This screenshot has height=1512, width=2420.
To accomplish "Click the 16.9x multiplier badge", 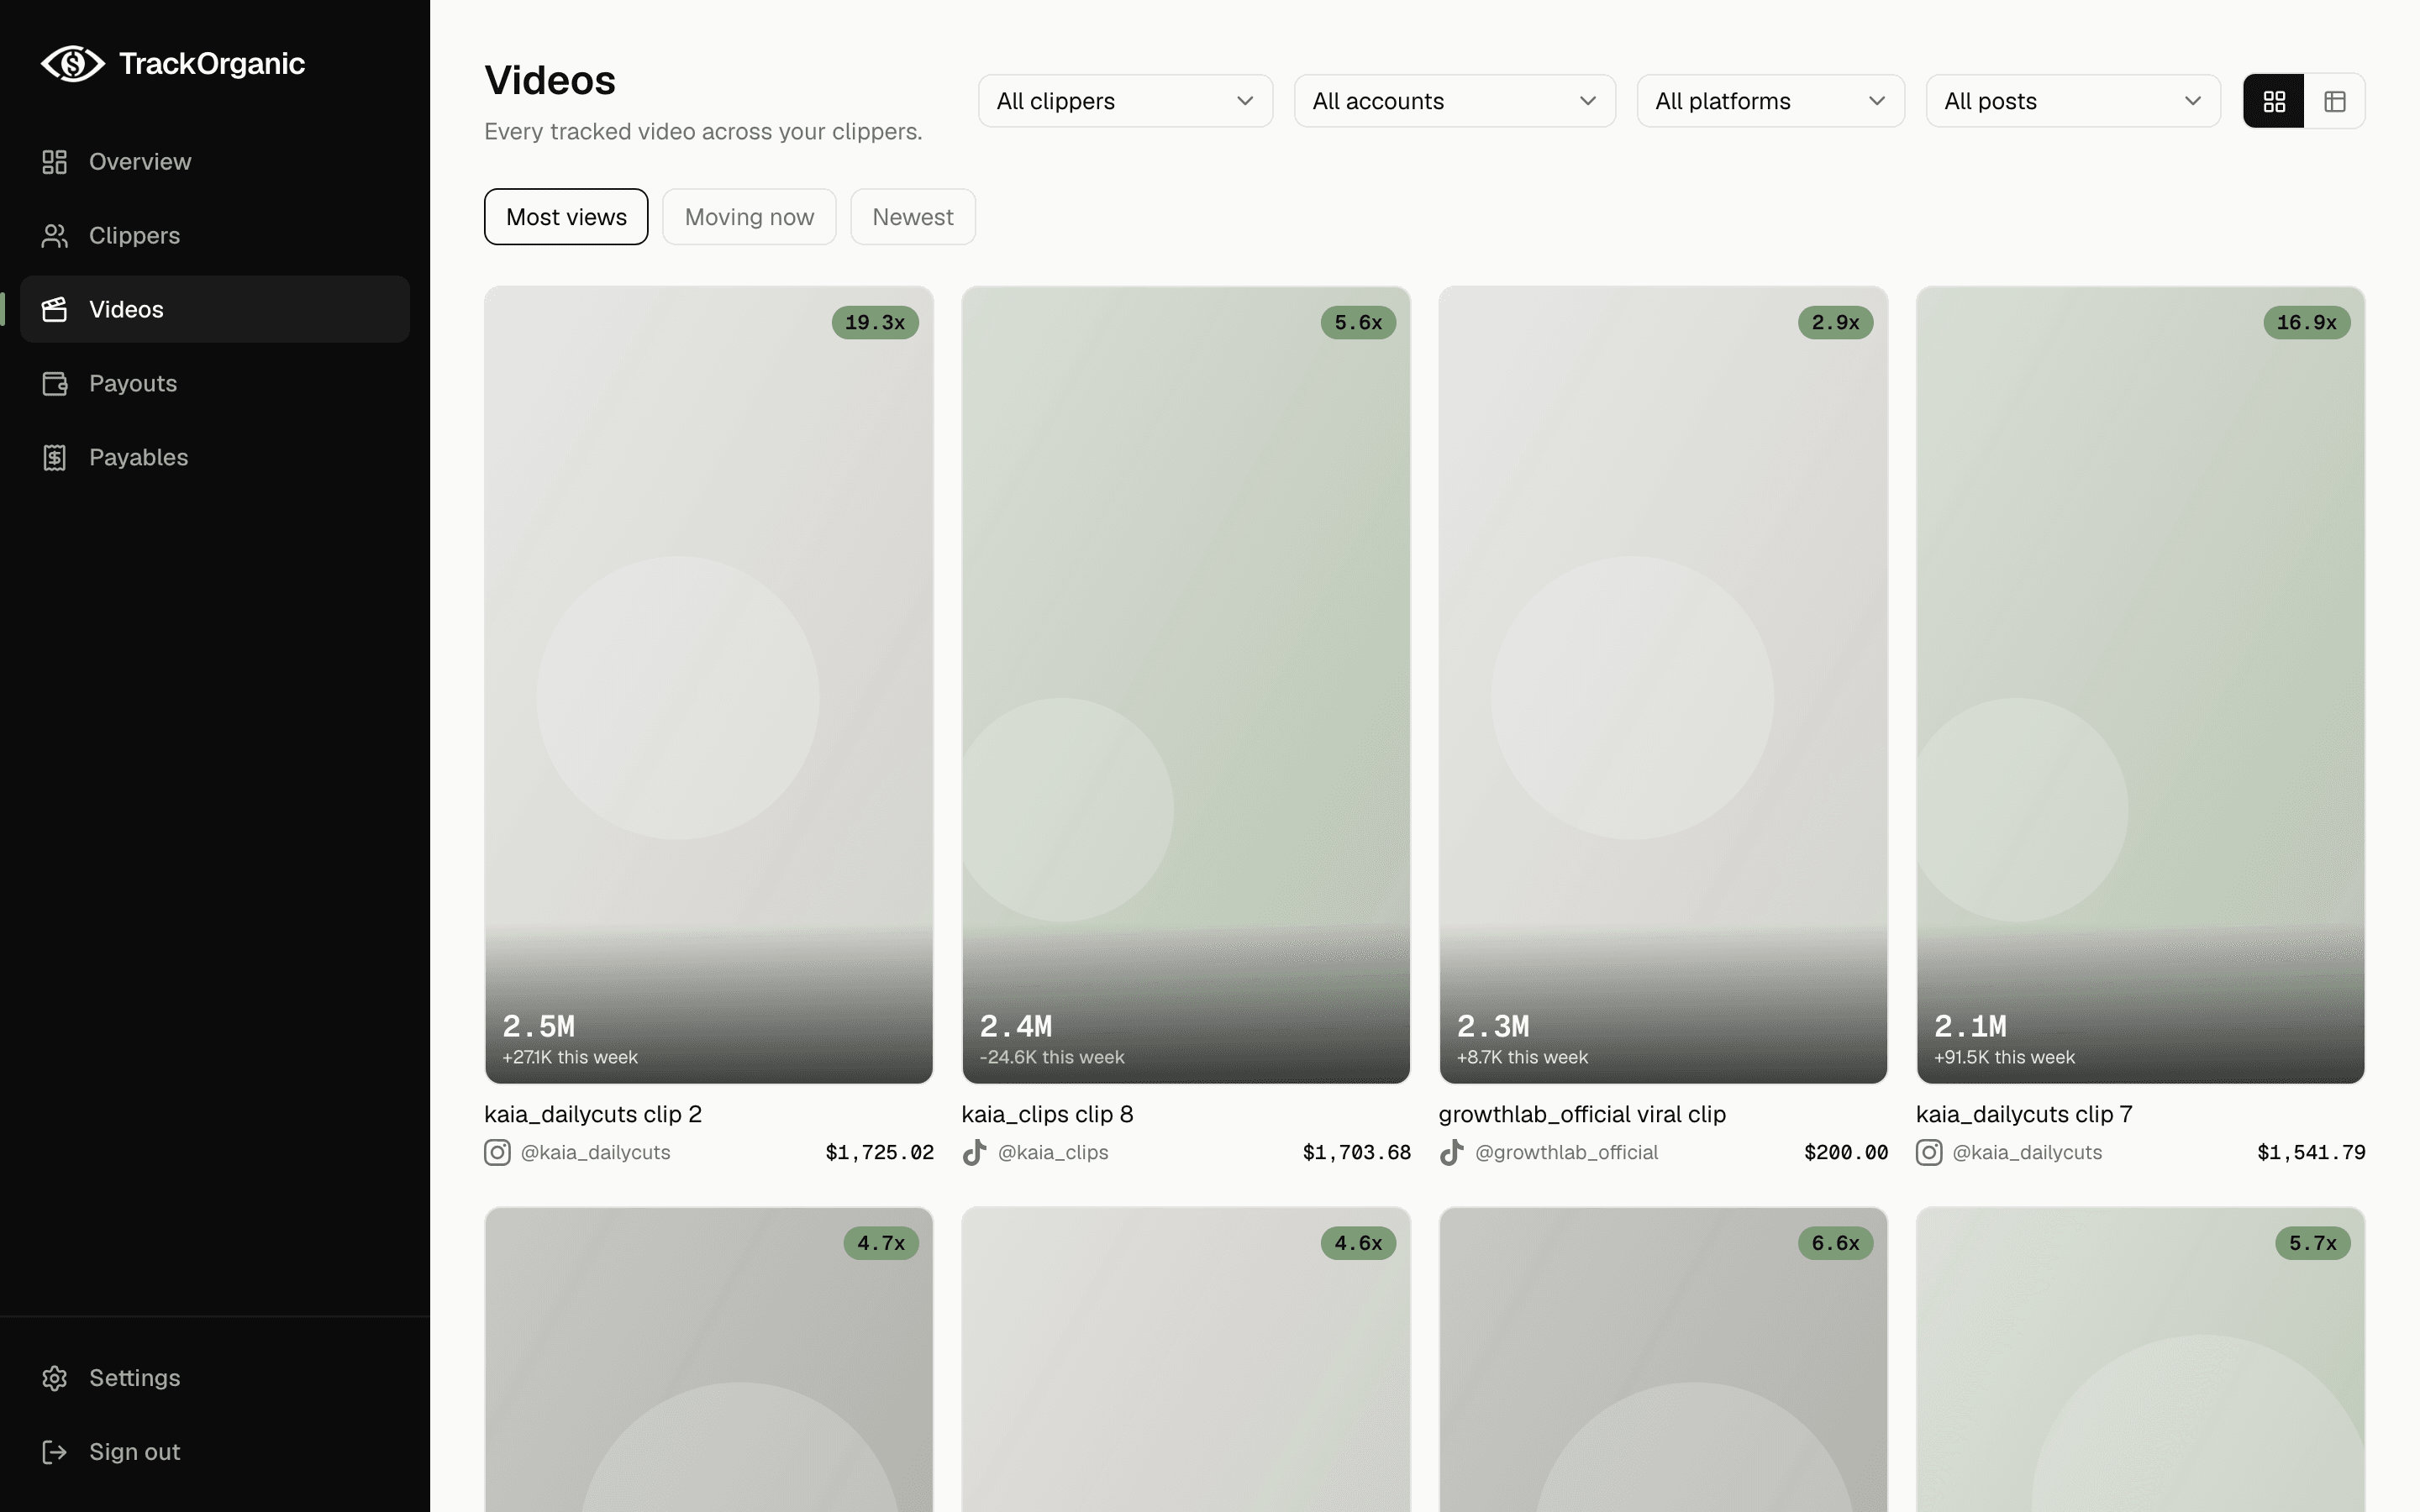I will pos(2307,323).
